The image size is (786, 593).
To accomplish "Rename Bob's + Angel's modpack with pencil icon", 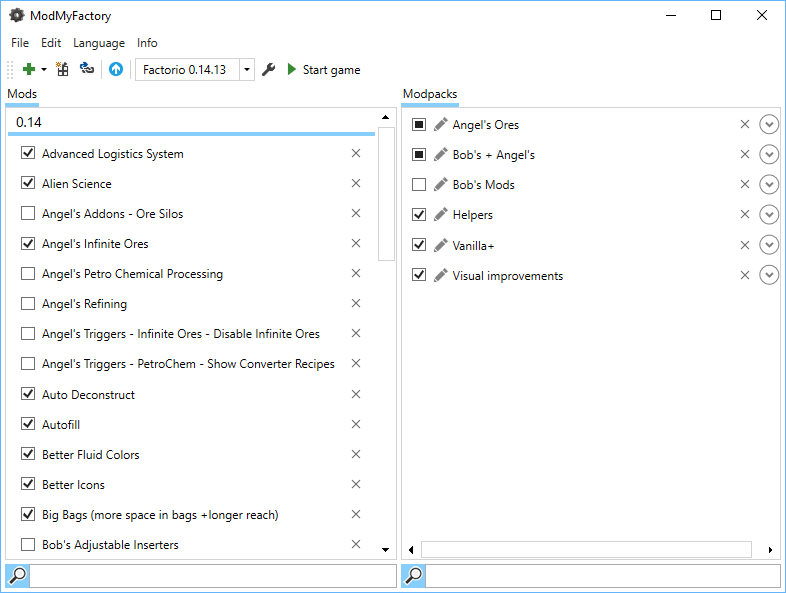I will click(441, 154).
